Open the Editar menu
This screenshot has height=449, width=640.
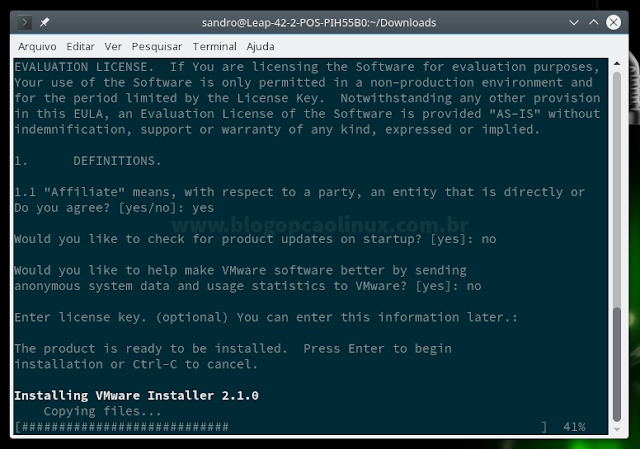80,47
